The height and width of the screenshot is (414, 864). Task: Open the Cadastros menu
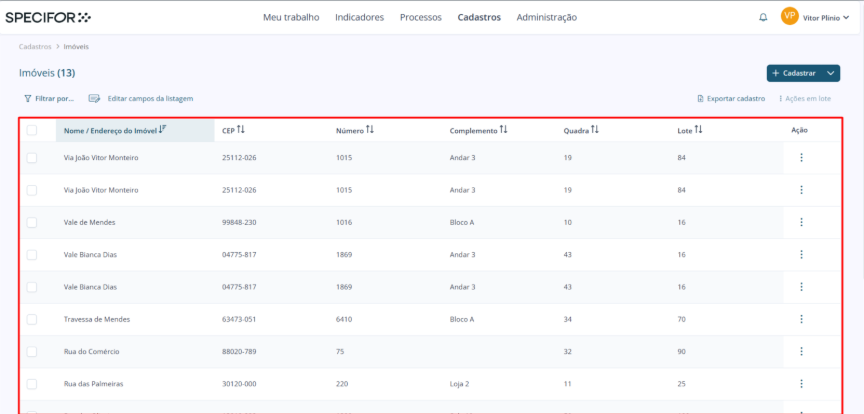[x=479, y=18]
